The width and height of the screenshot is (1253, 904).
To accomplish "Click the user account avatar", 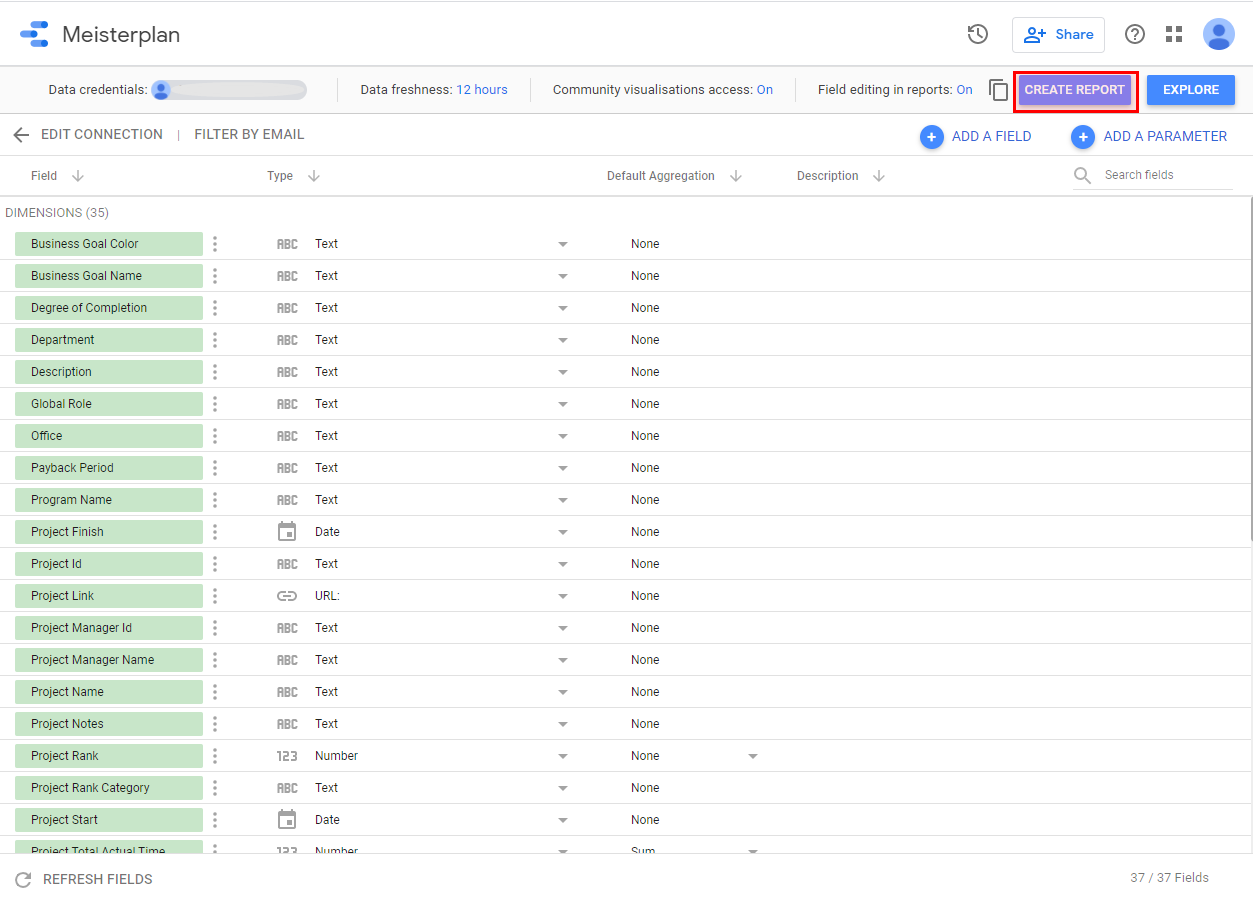I will (1218, 35).
